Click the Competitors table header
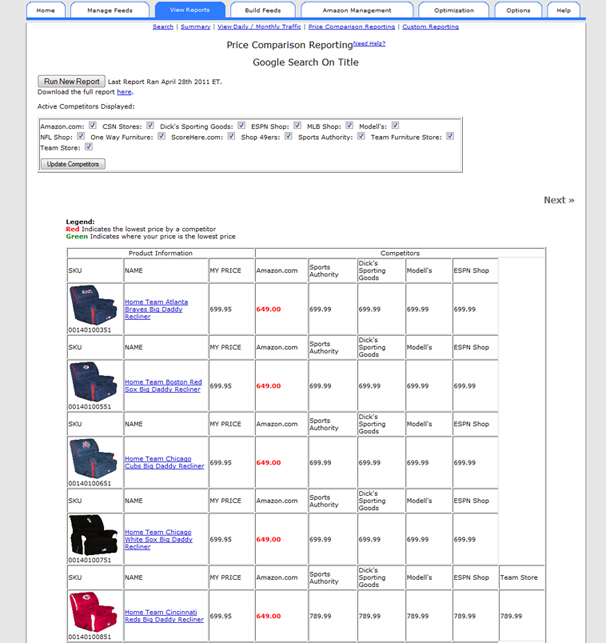Screen dimensions: 606x643 400,253
